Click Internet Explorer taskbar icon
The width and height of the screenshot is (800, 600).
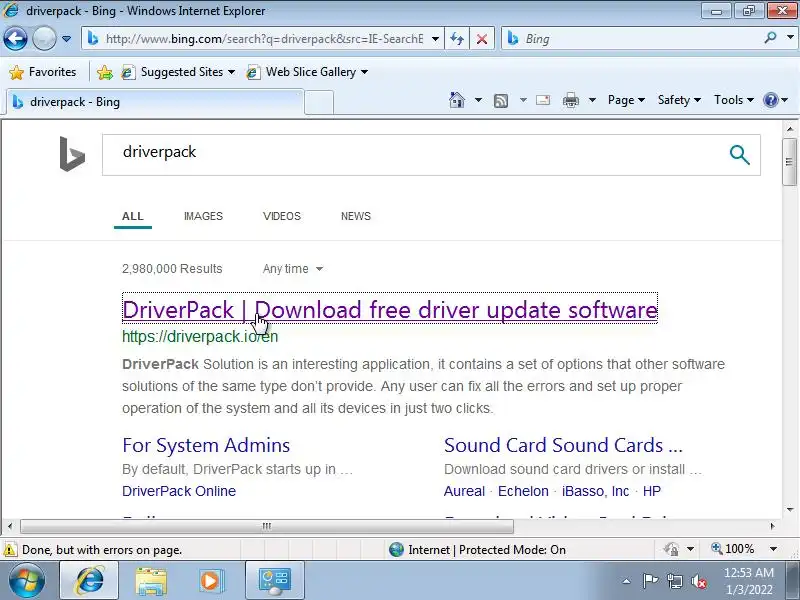click(89, 580)
